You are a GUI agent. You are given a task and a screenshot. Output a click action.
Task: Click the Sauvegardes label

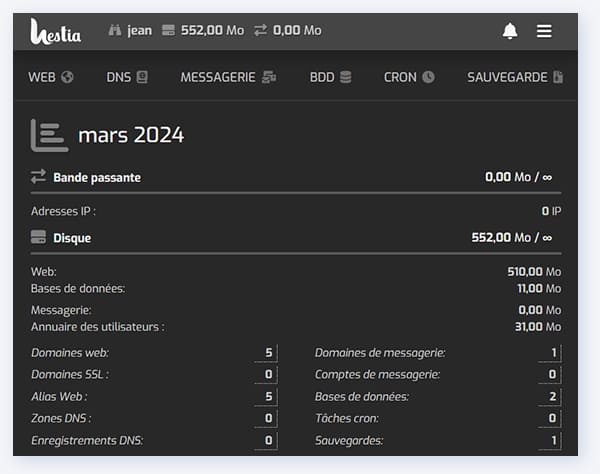[x=349, y=441]
